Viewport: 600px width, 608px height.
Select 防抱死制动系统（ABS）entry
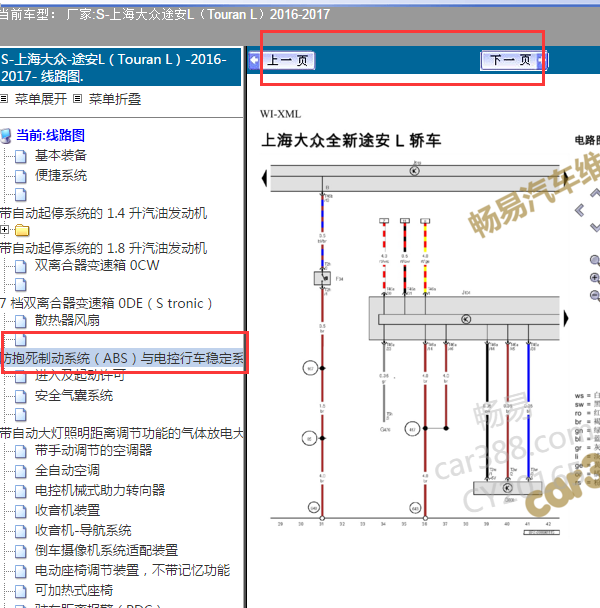[123, 358]
